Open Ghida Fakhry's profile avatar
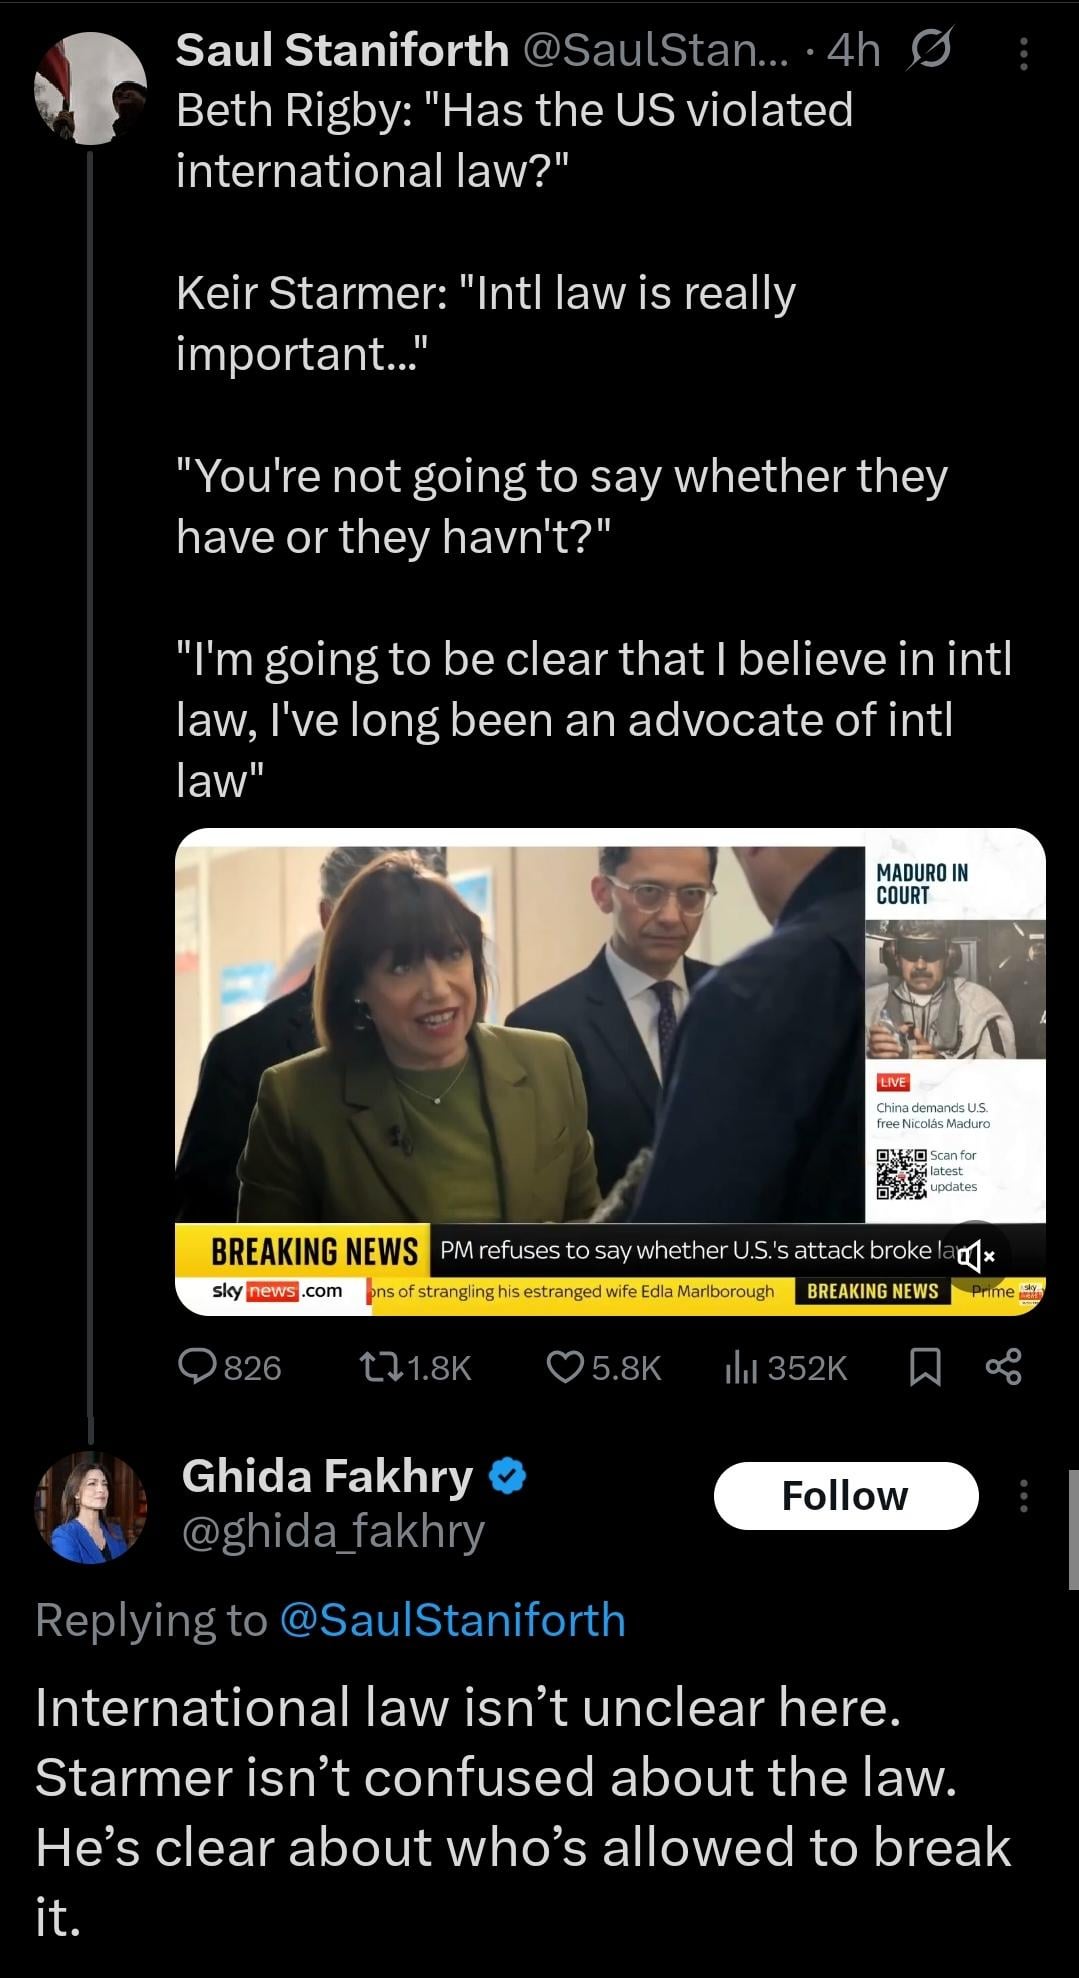Screen dimensions: 1079x1978 click(91, 1507)
